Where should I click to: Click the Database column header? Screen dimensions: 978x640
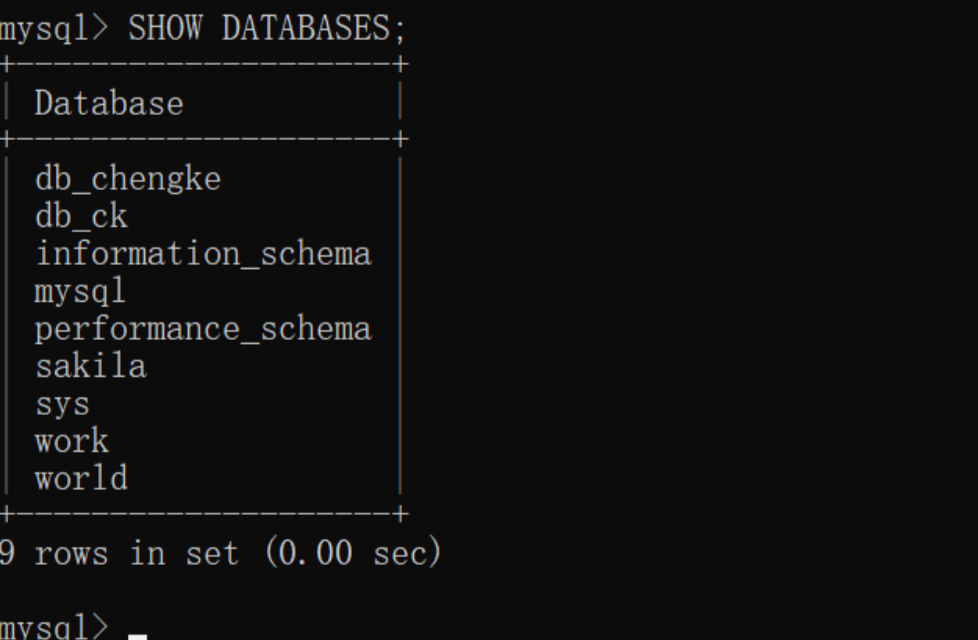coord(109,103)
